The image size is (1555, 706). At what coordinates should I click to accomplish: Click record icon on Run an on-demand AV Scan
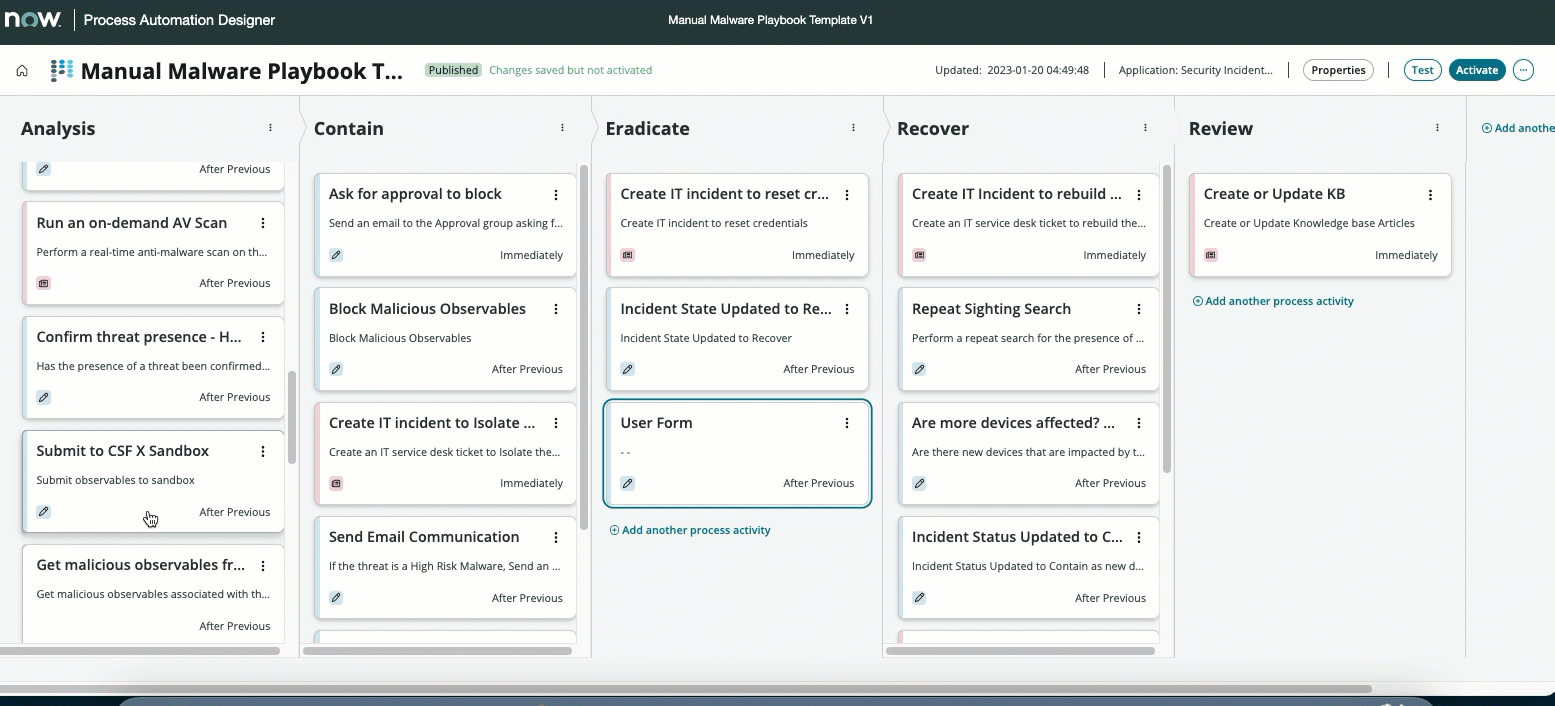[43, 283]
